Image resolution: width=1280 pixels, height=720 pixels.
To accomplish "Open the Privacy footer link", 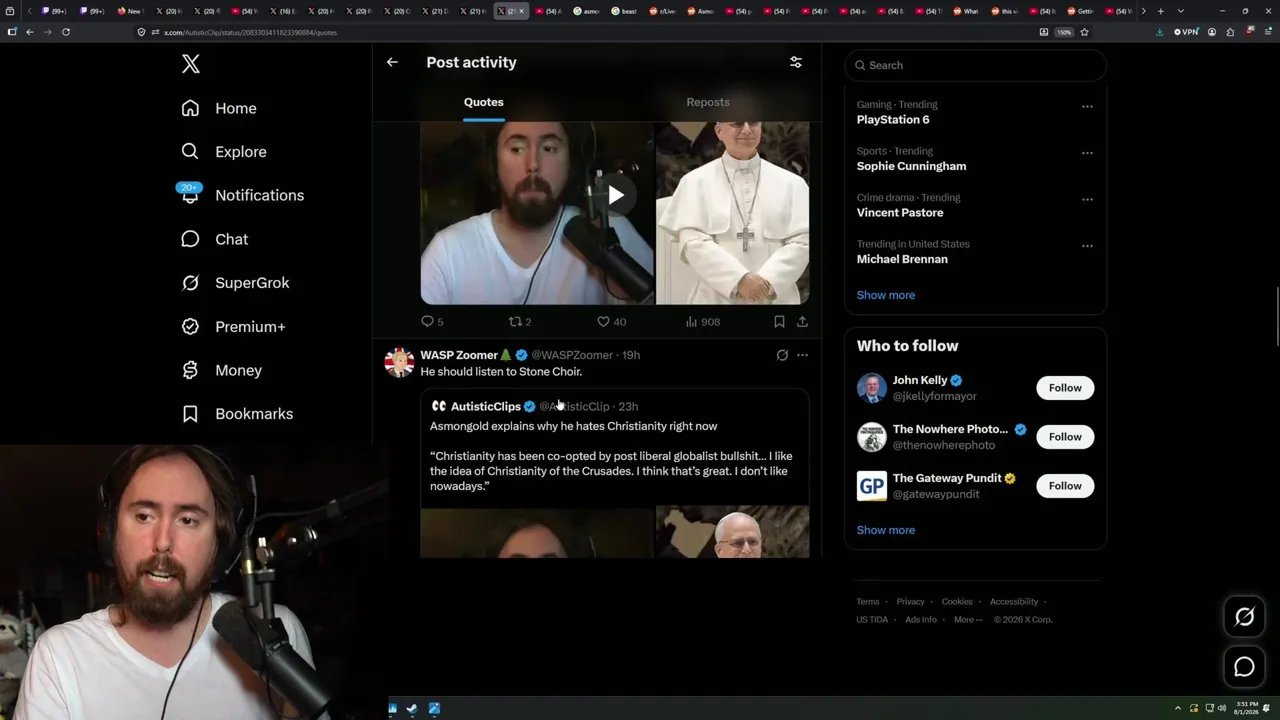I will pyautogui.click(x=911, y=602).
